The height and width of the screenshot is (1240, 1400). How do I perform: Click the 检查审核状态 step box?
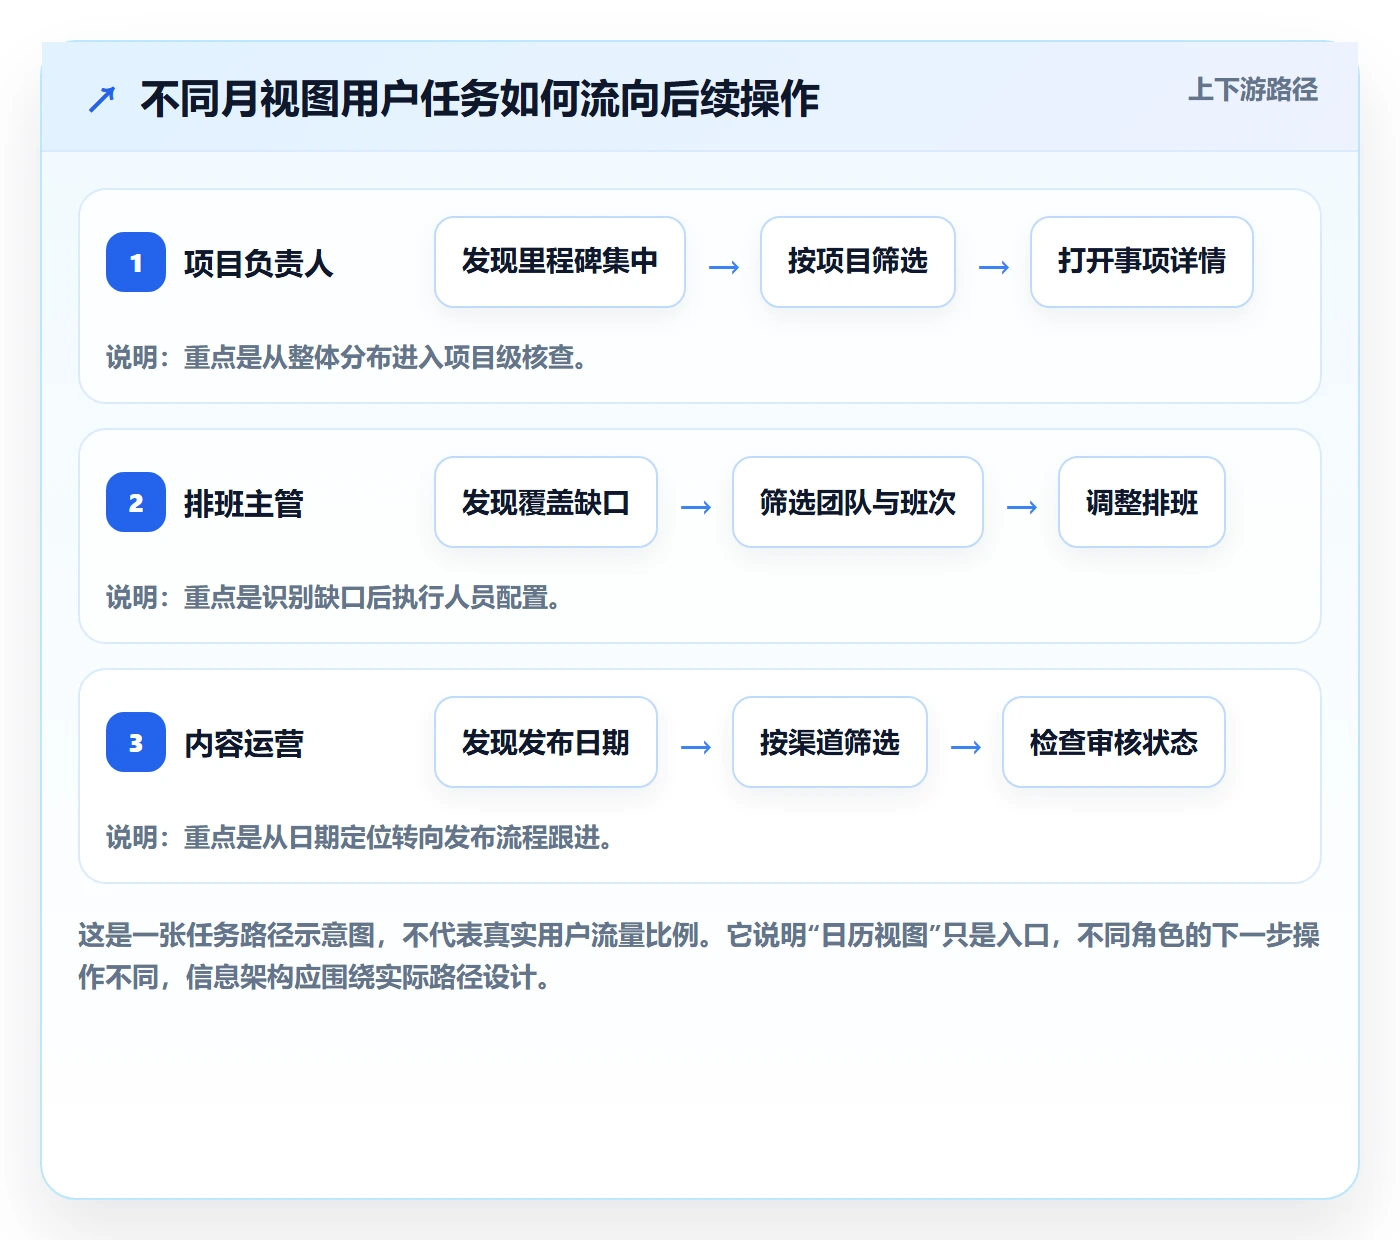coord(1114,742)
